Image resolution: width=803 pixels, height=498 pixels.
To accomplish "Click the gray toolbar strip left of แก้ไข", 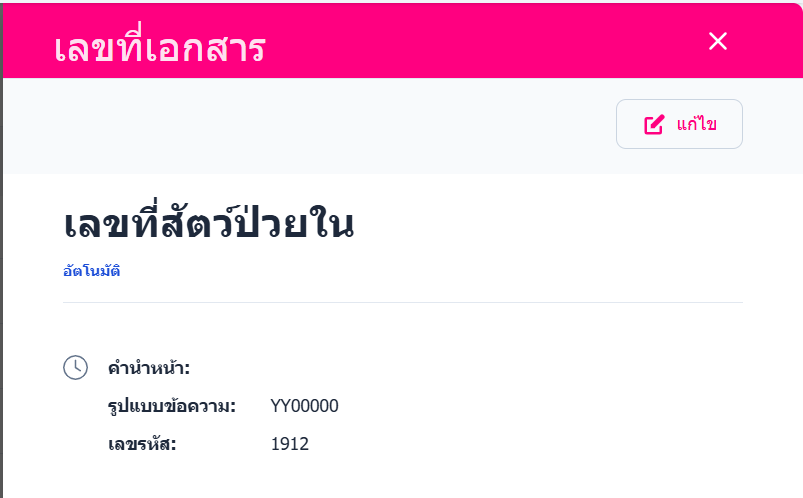I will coord(300,125).
